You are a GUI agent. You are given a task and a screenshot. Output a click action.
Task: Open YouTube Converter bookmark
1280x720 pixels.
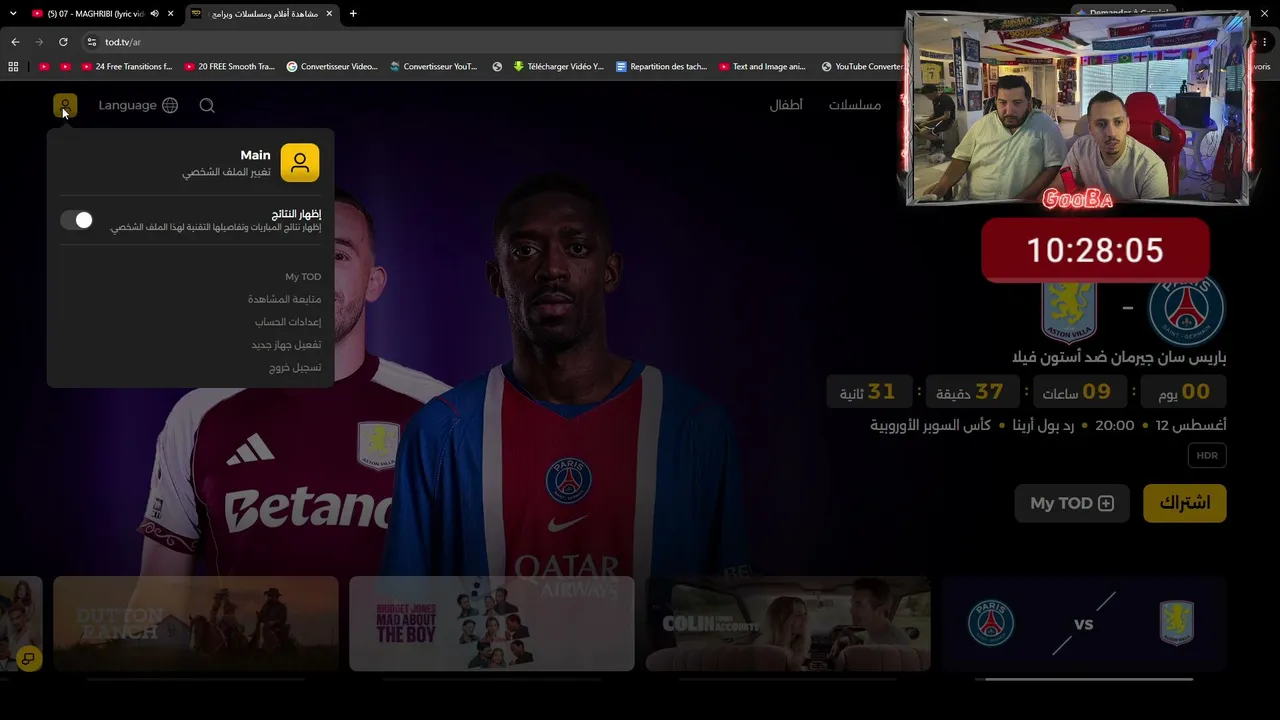pyautogui.click(x=862, y=67)
